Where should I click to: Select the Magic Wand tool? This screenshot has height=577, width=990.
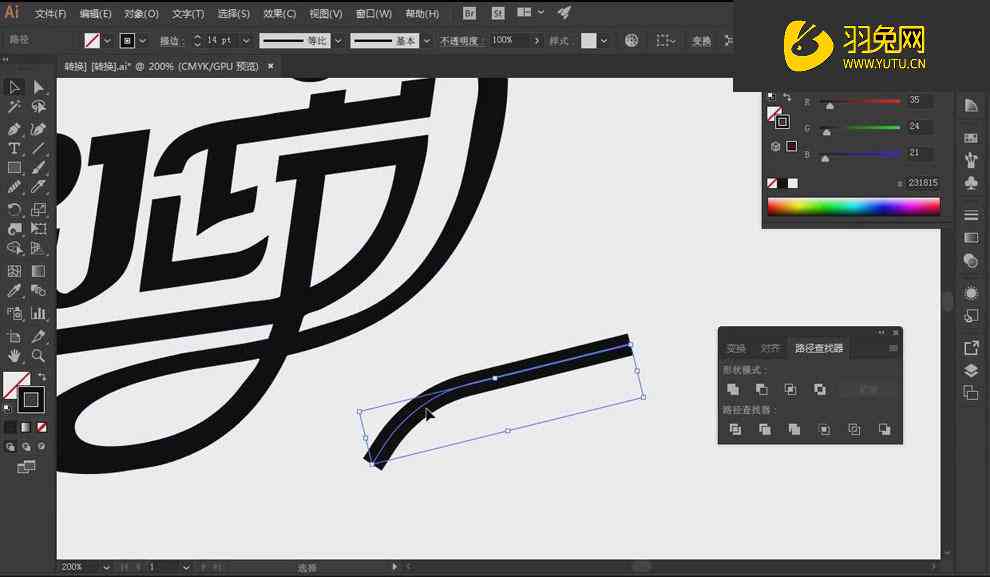(14, 107)
